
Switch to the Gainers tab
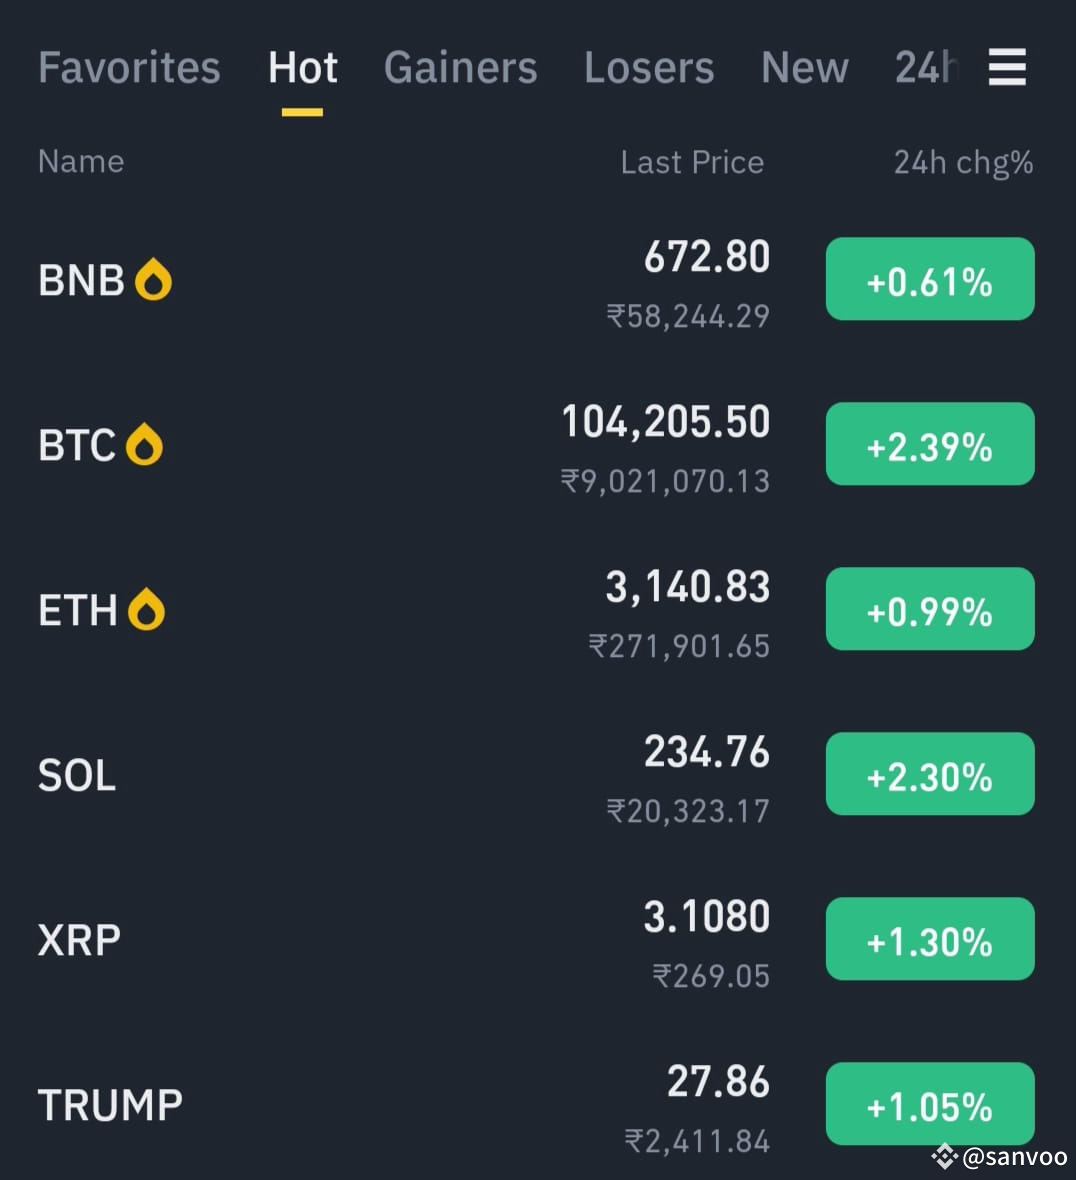[x=460, y=68]
